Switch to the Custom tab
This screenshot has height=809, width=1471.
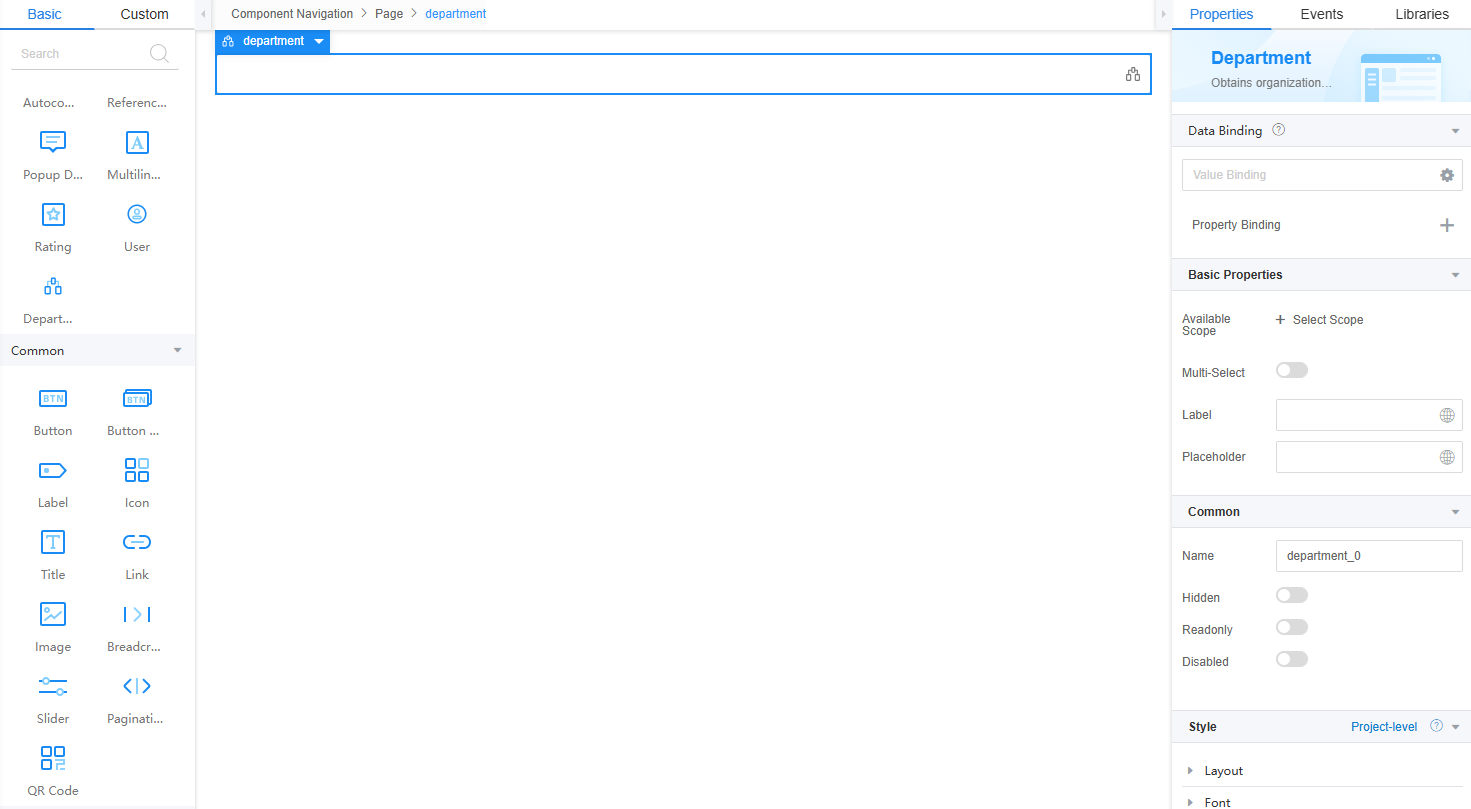tap(144, 14)
